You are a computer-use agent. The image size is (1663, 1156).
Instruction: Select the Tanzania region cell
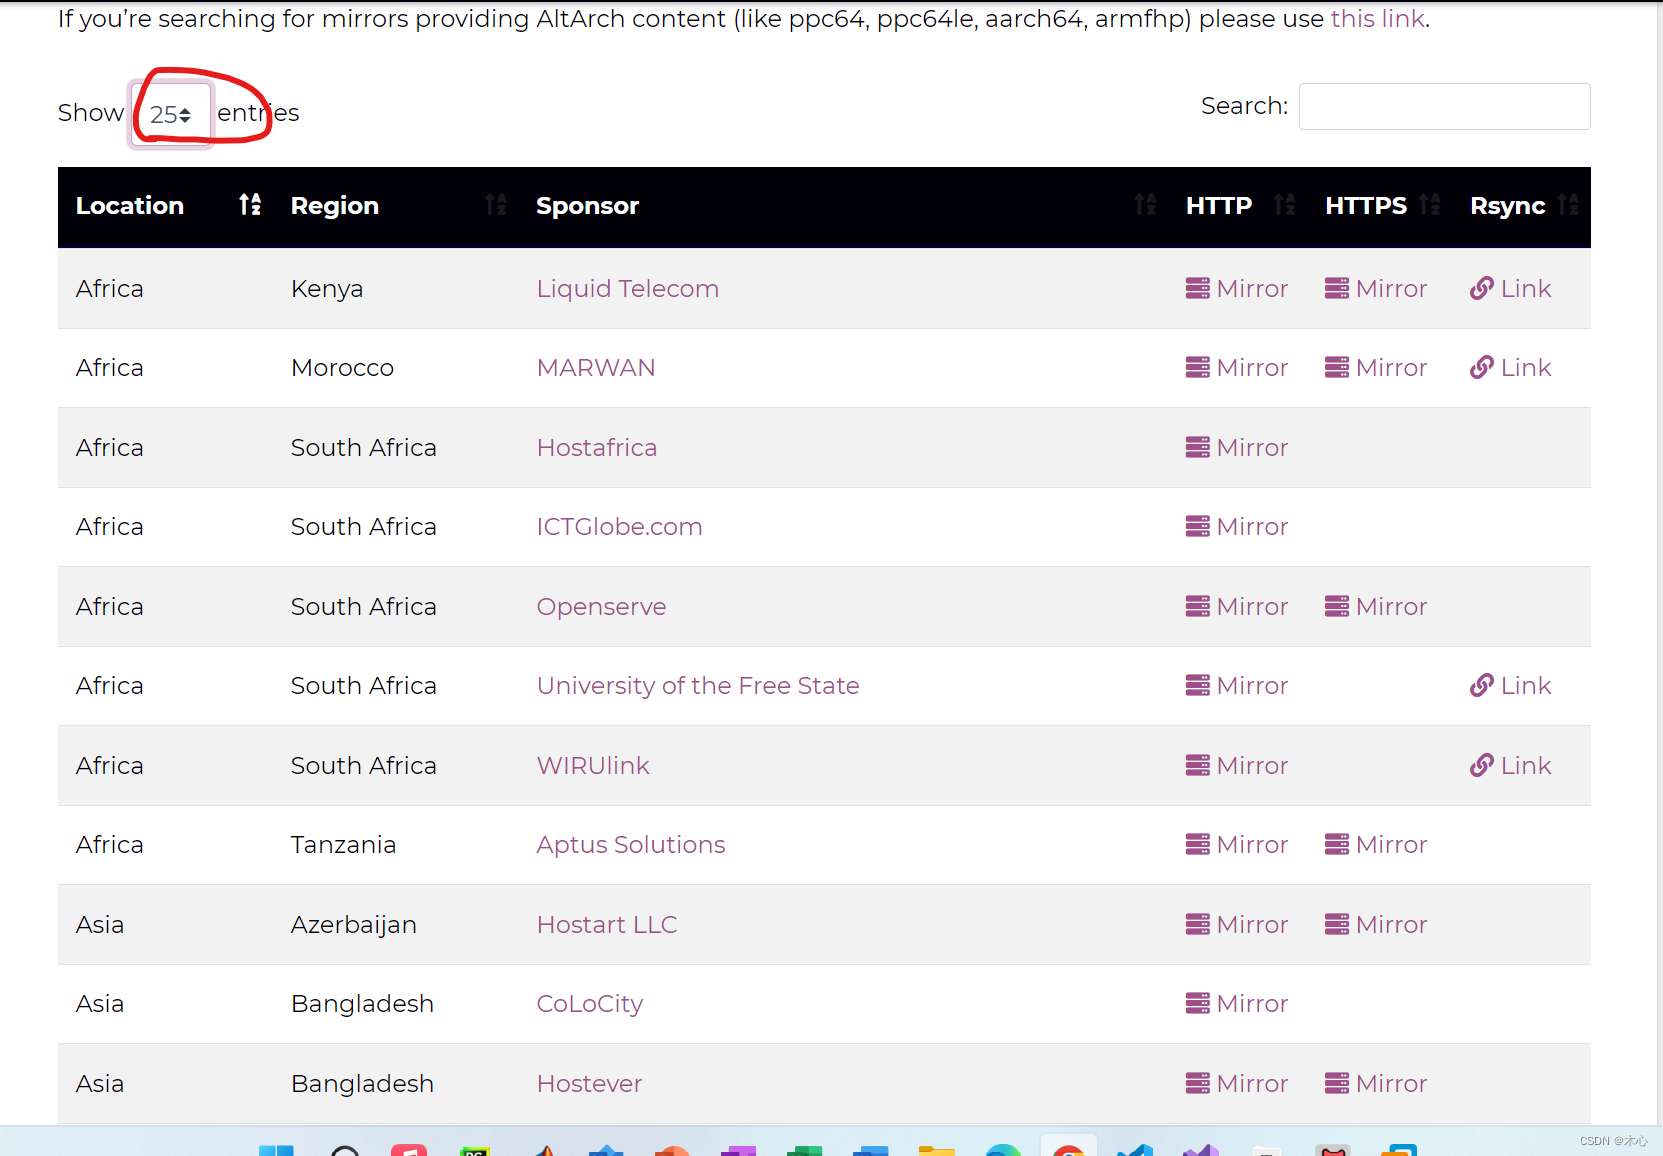[x=343, y=845]
